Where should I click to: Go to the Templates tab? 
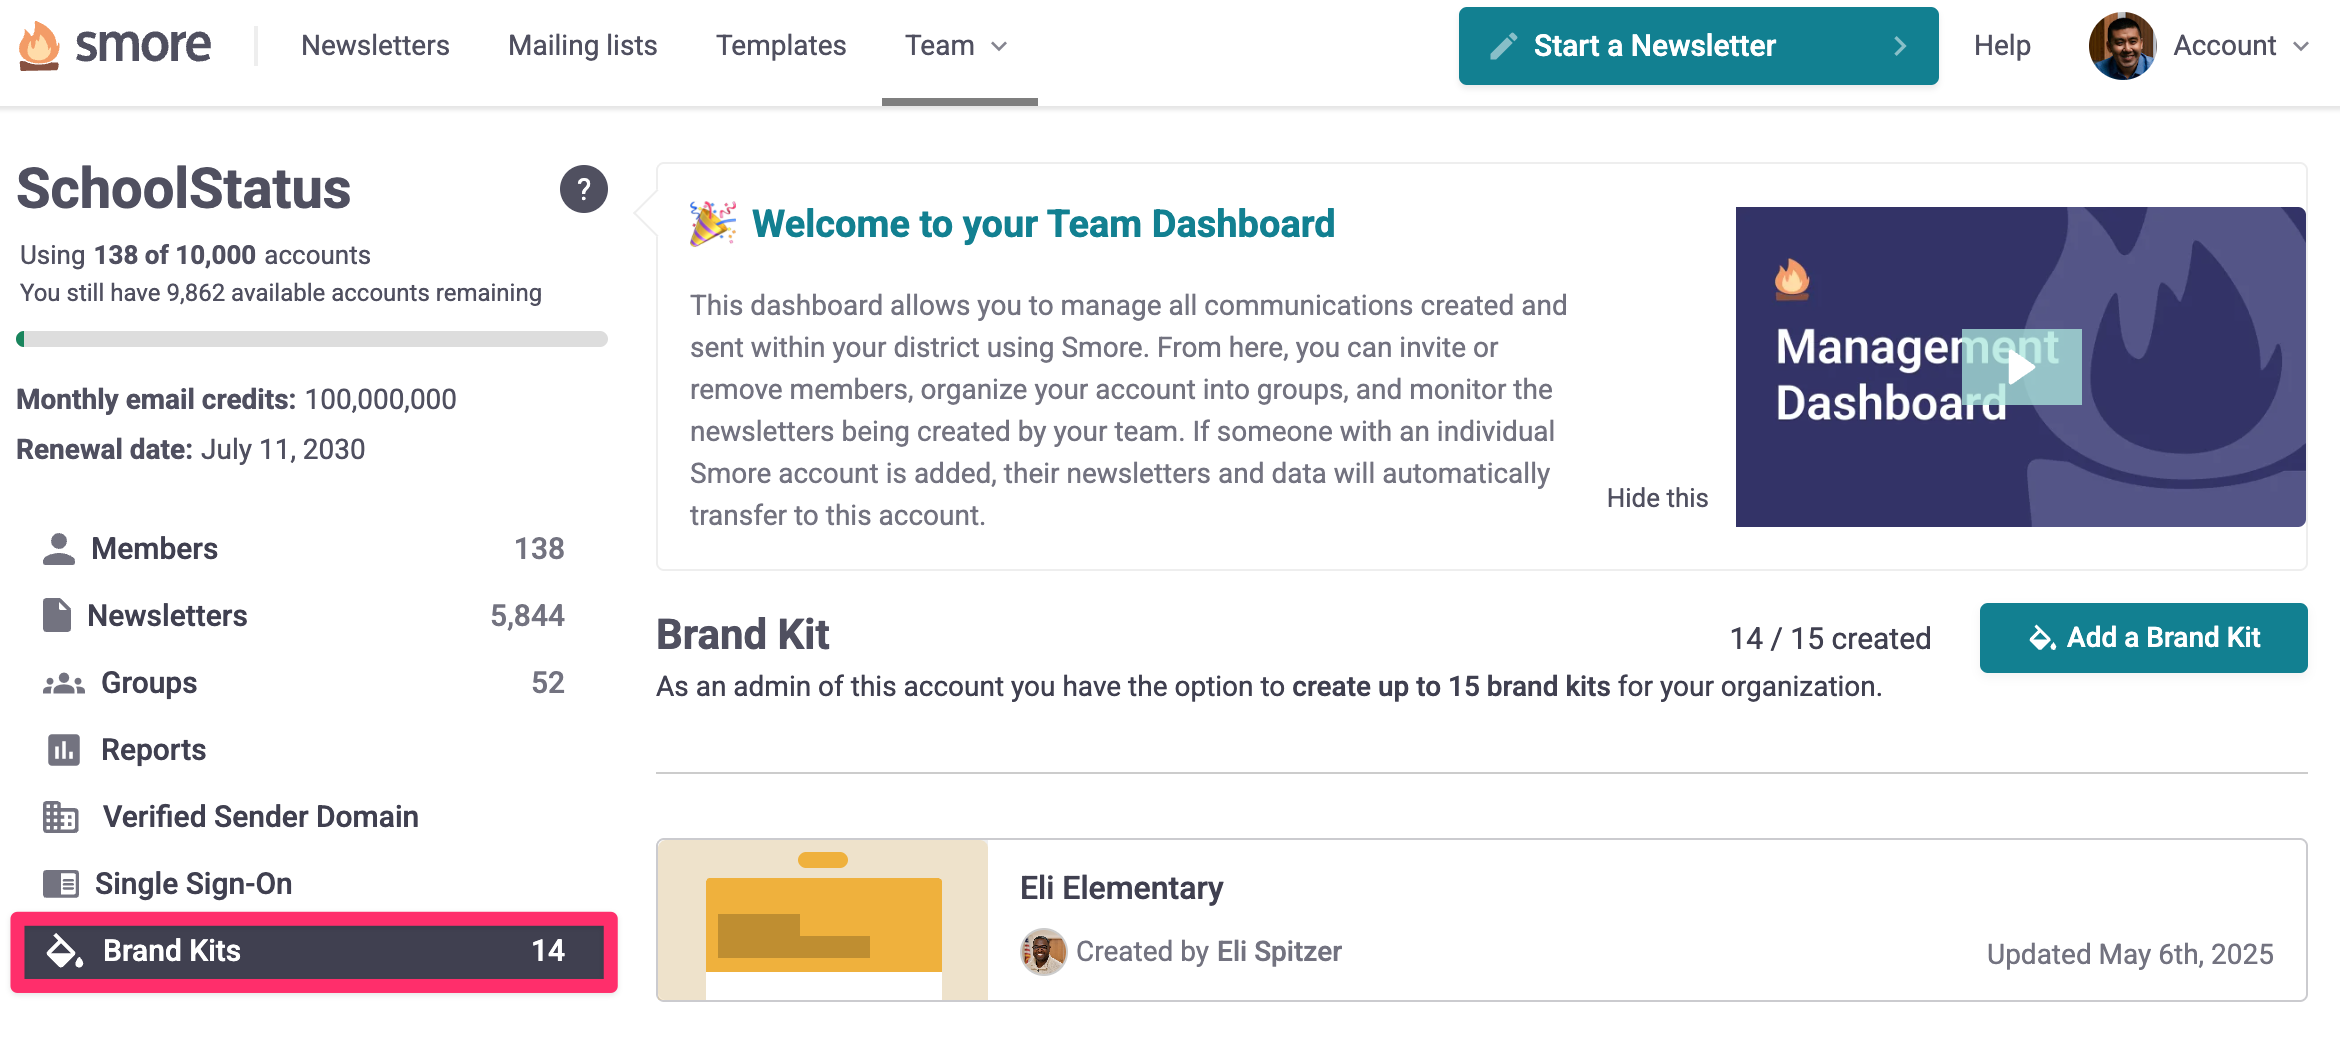(781, 46)
